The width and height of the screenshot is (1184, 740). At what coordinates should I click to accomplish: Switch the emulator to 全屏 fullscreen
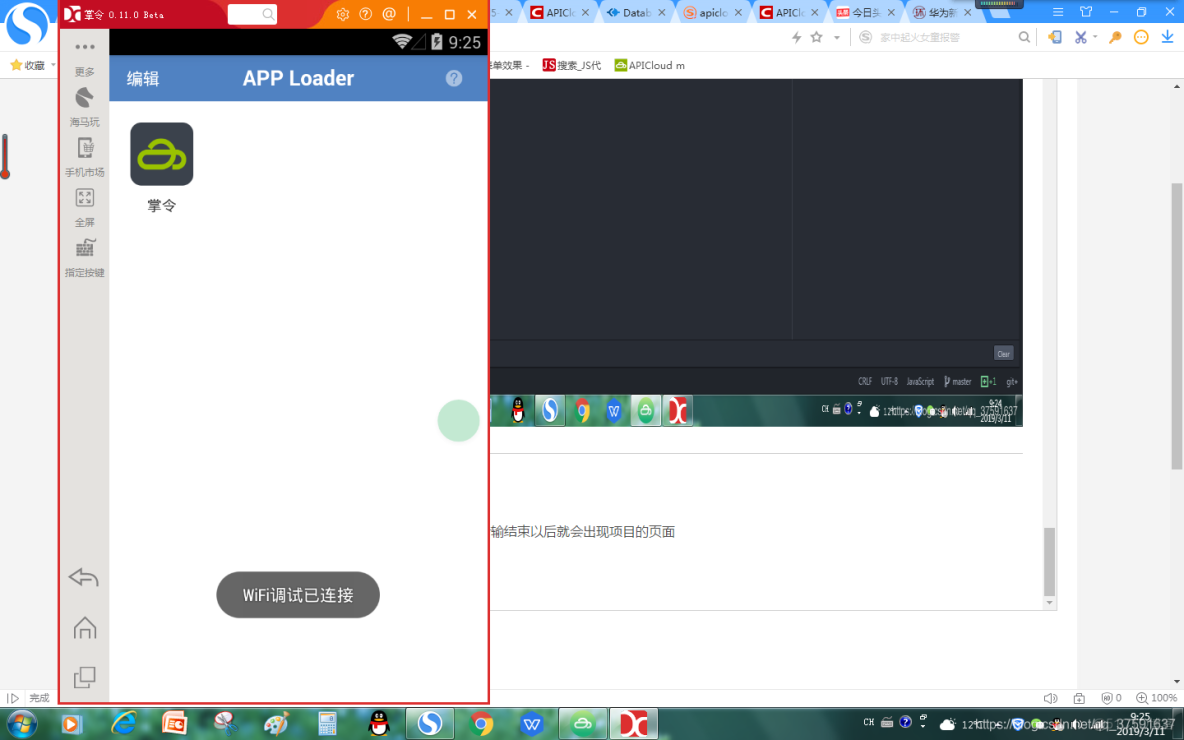pos(85,208)
